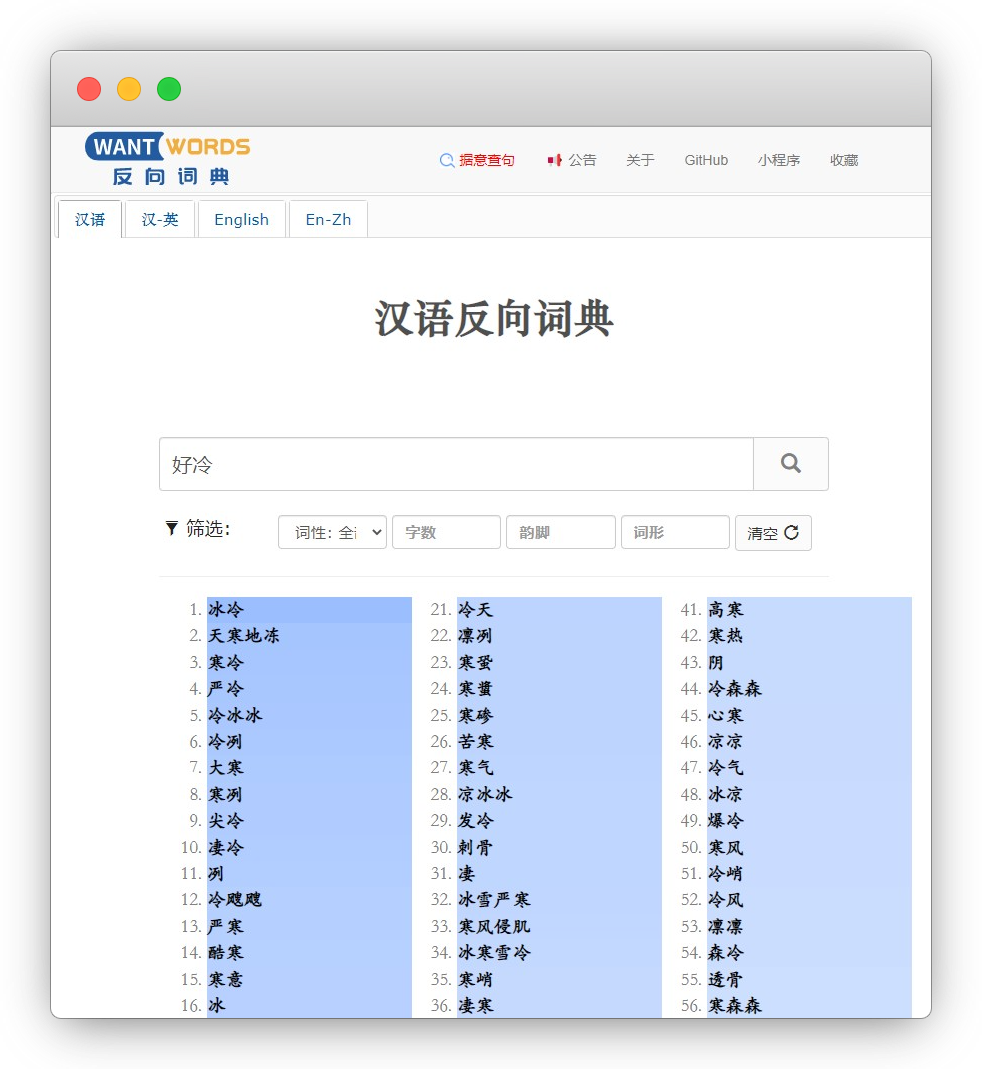Click the WantWords logo
Screen dimensions: 982x1069
166,146
